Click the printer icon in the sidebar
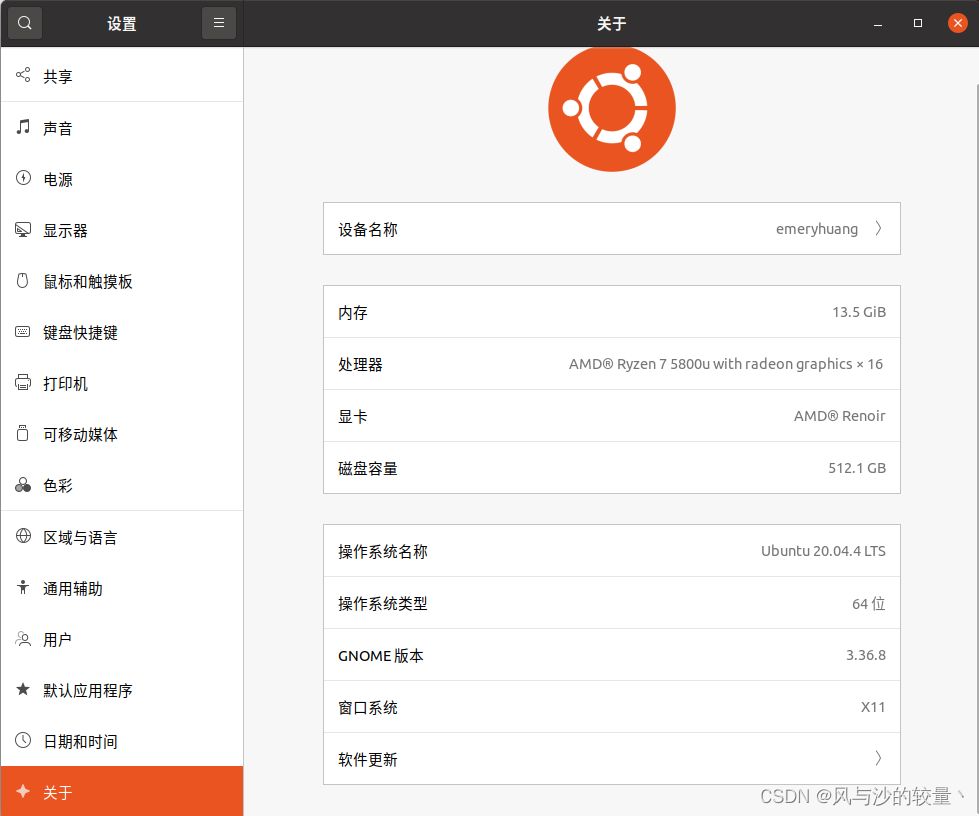The height and width of the screenshot is (816, 979). [x=23, y=382]
